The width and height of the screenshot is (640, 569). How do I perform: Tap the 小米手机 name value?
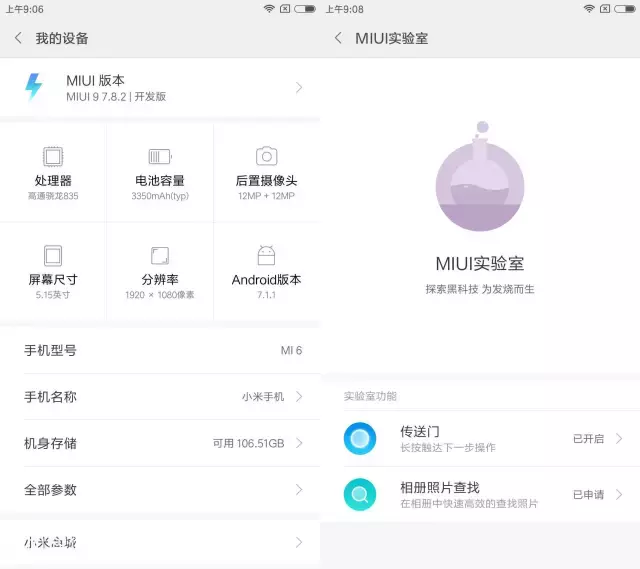263,396
